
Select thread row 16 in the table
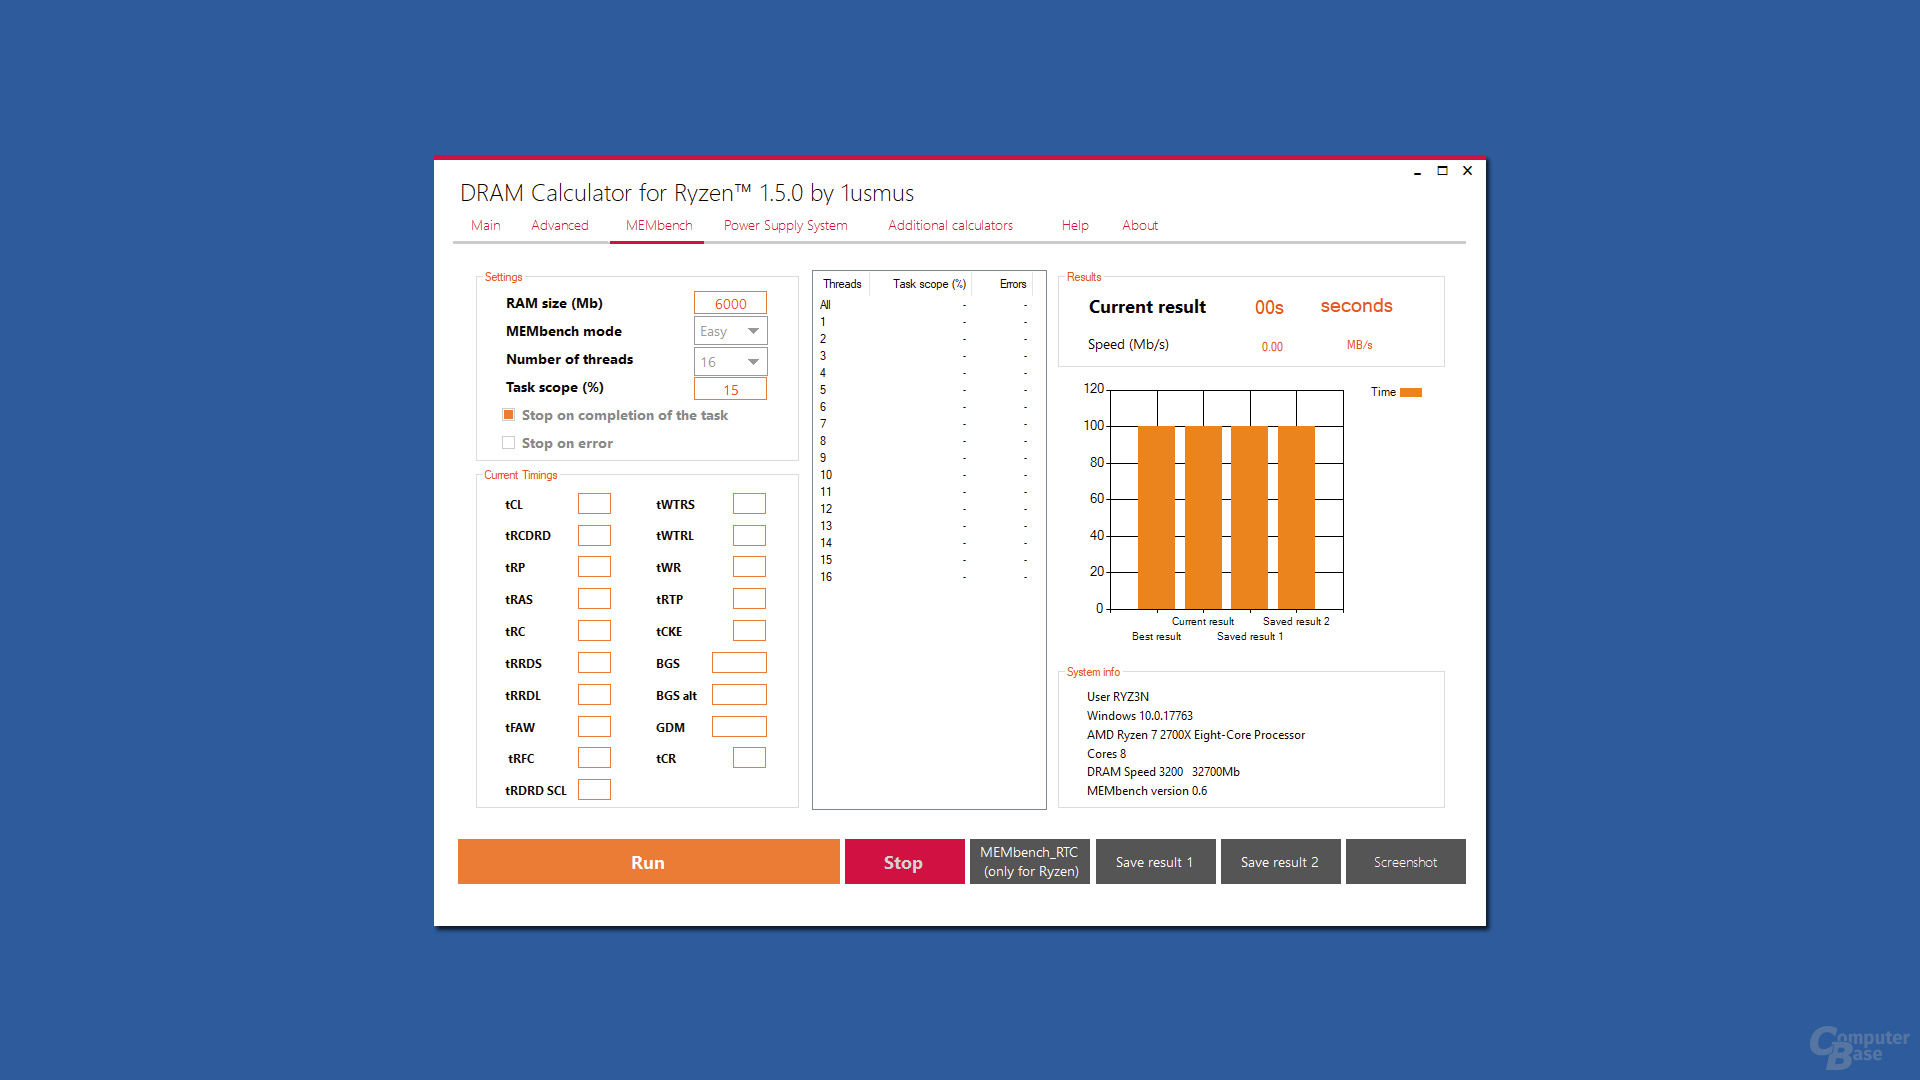928,577
